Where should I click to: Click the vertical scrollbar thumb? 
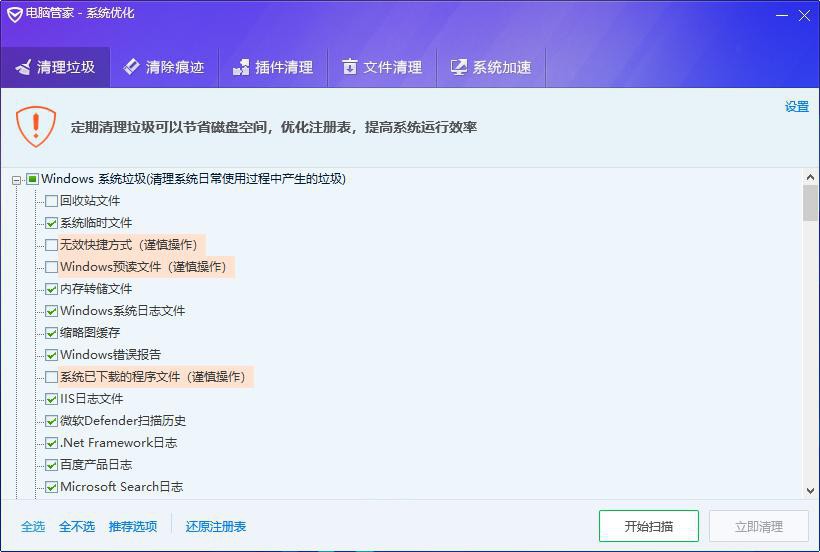811,203
